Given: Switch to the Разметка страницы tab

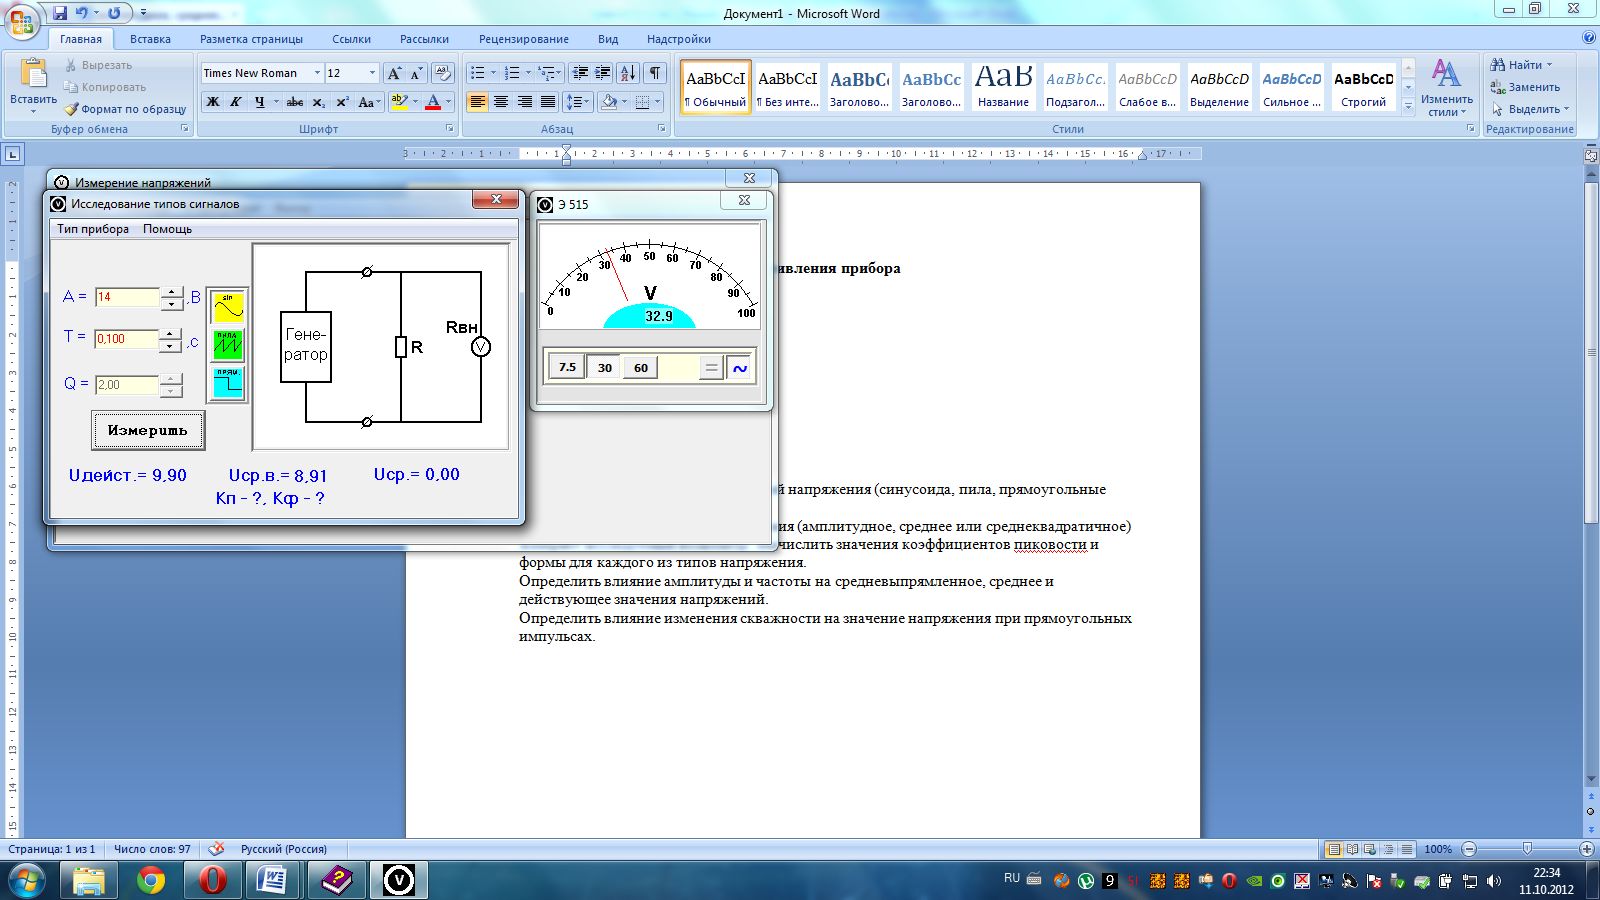Looking at the screenshot, I should tap(251, 39).
